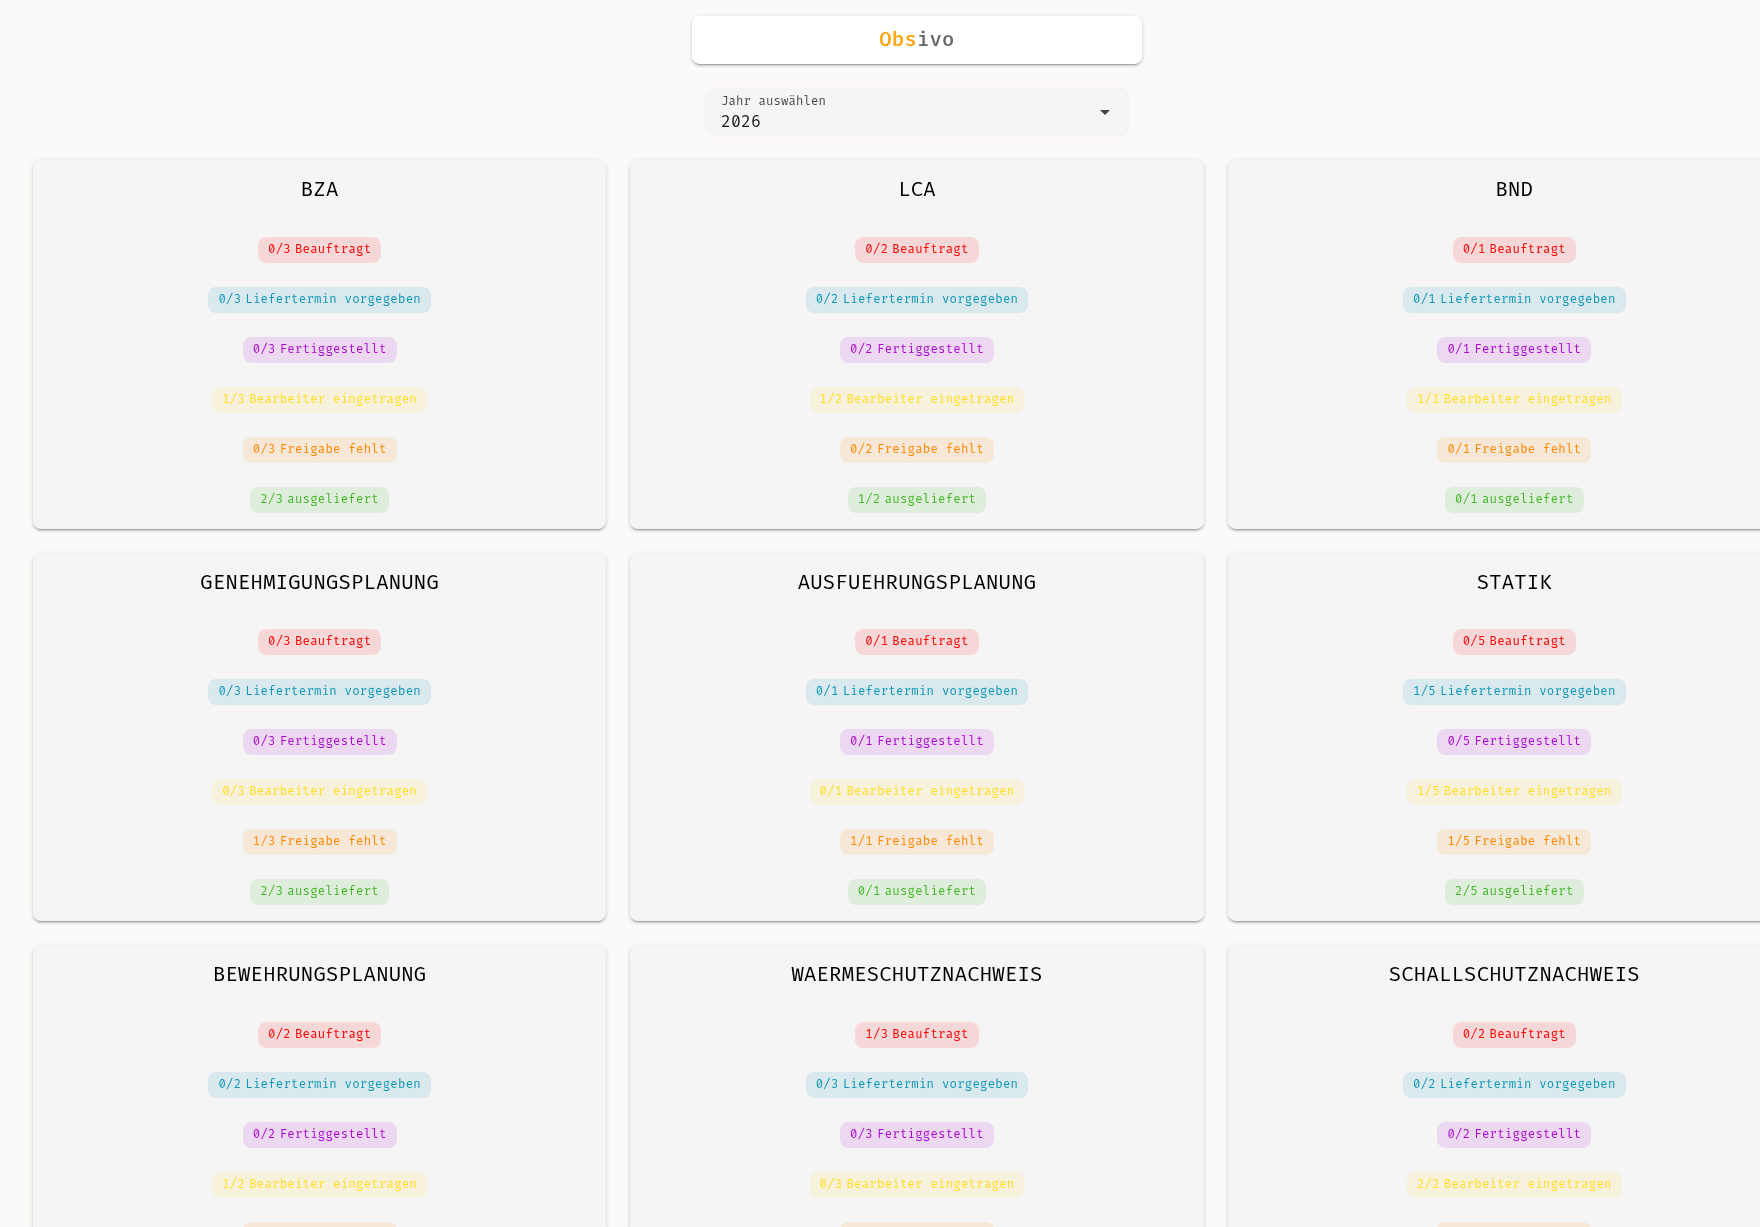
Task: Click BND 0/1 ausgeliefert chip
Action: point(1514,500)
